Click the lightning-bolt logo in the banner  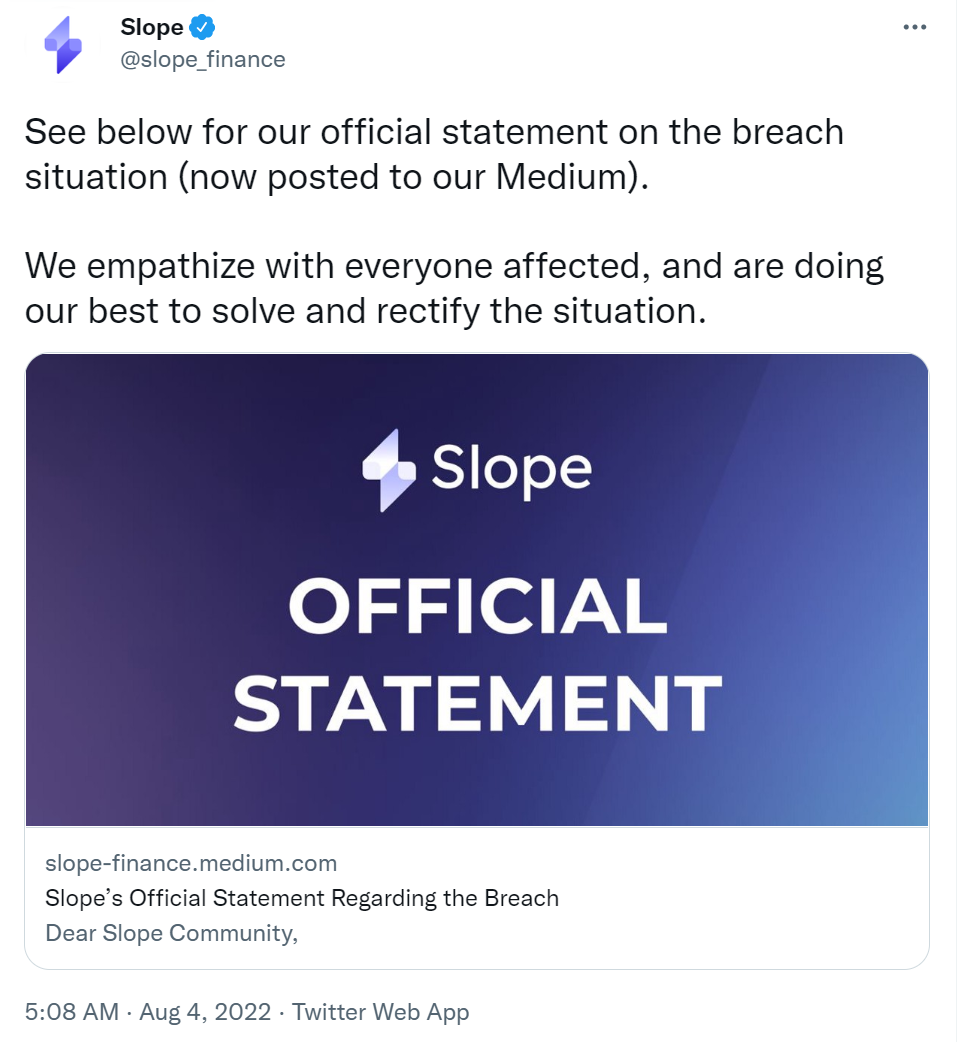(389, 470)
